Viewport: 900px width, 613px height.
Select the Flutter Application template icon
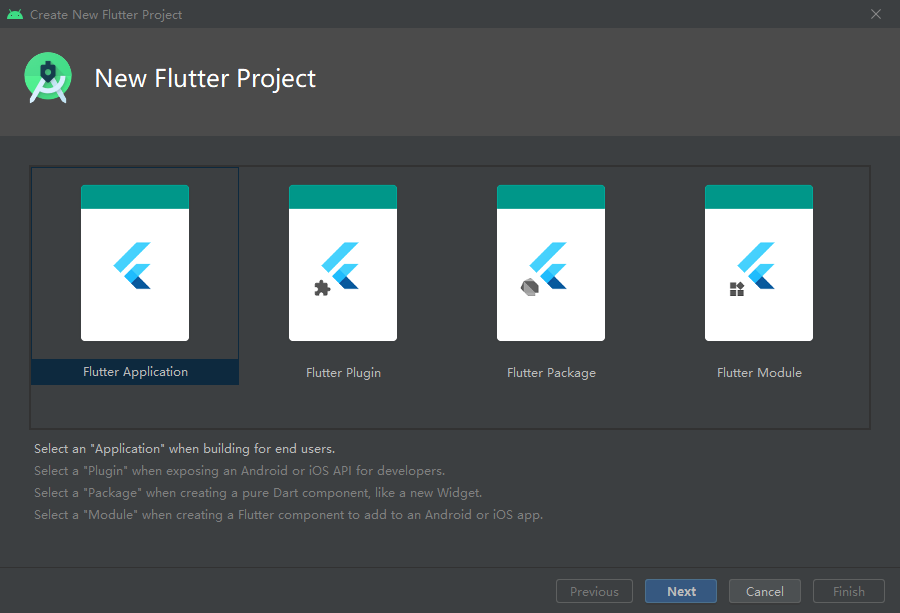pos(135,263)
